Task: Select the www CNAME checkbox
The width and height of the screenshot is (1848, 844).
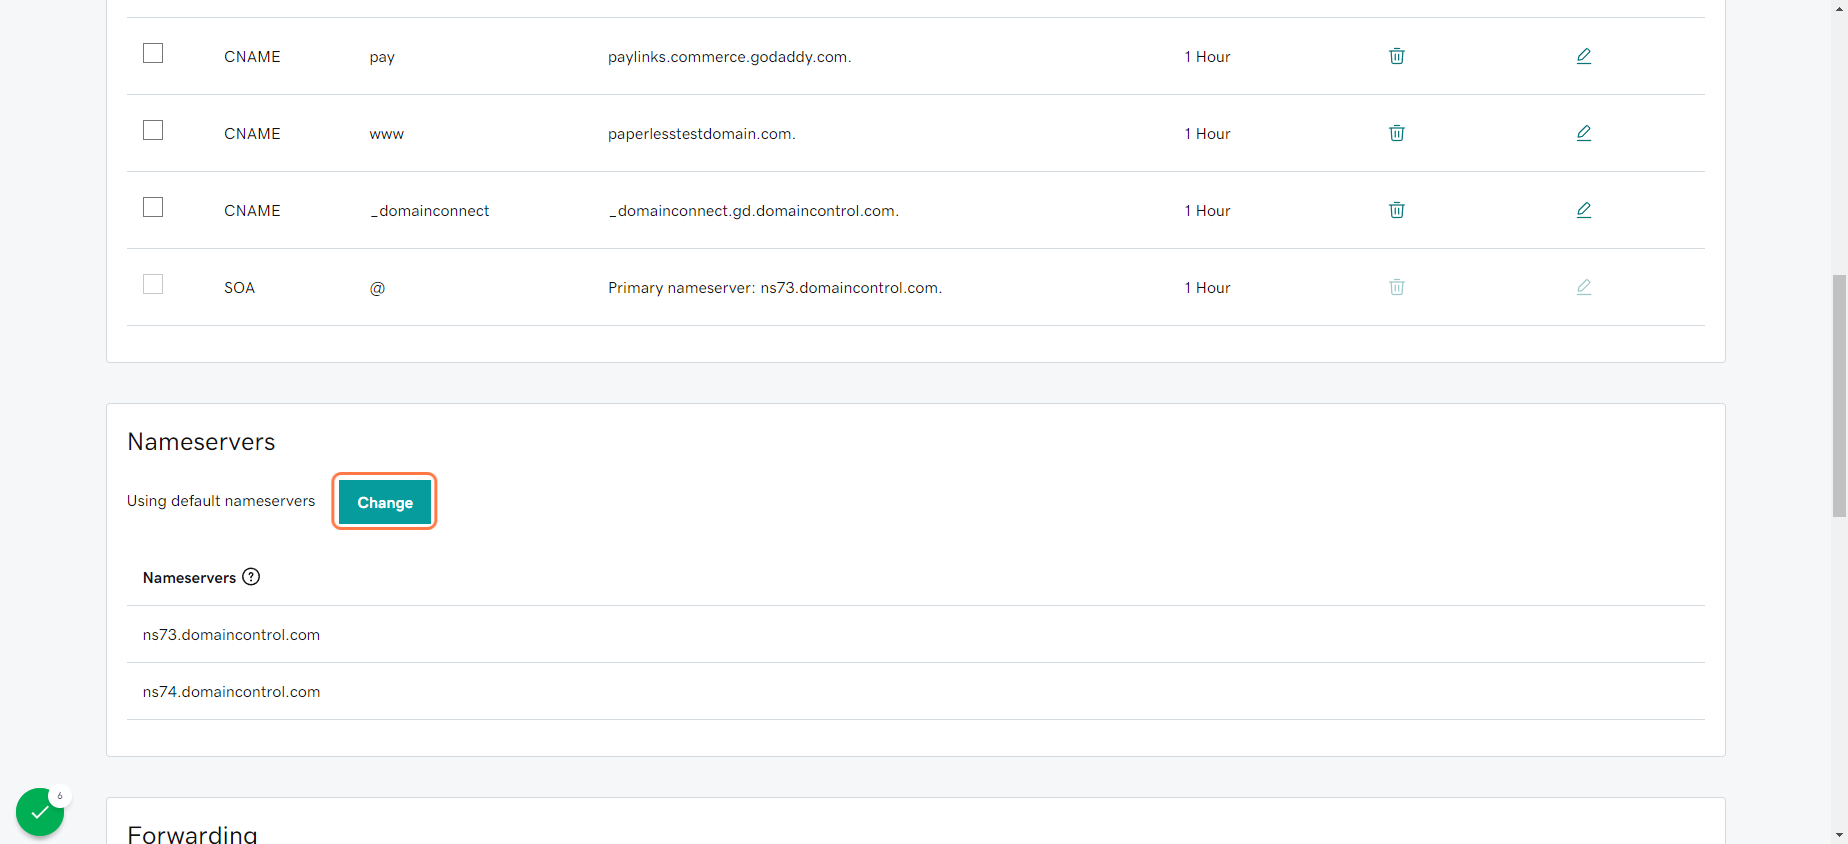Action: (153, 130)
